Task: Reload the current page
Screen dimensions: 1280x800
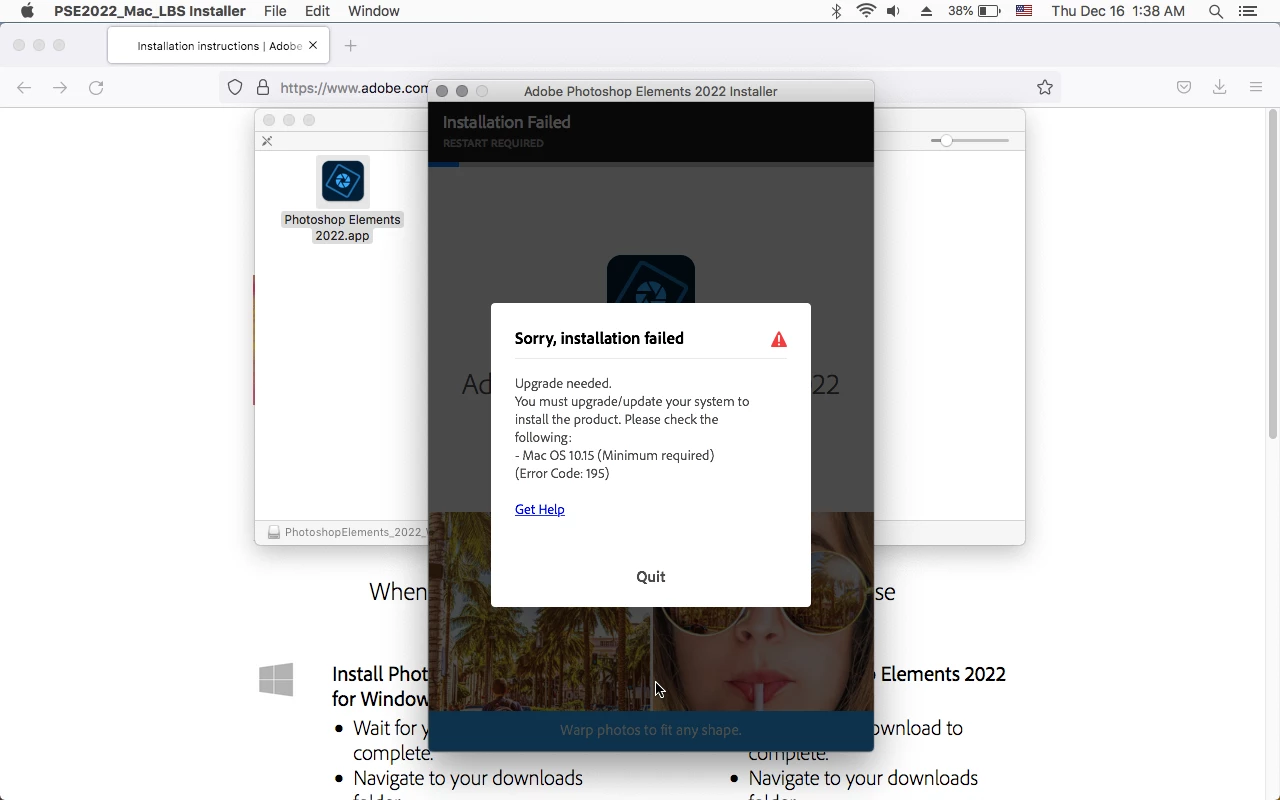Action: pyautogui.click(x=96, y=88)
